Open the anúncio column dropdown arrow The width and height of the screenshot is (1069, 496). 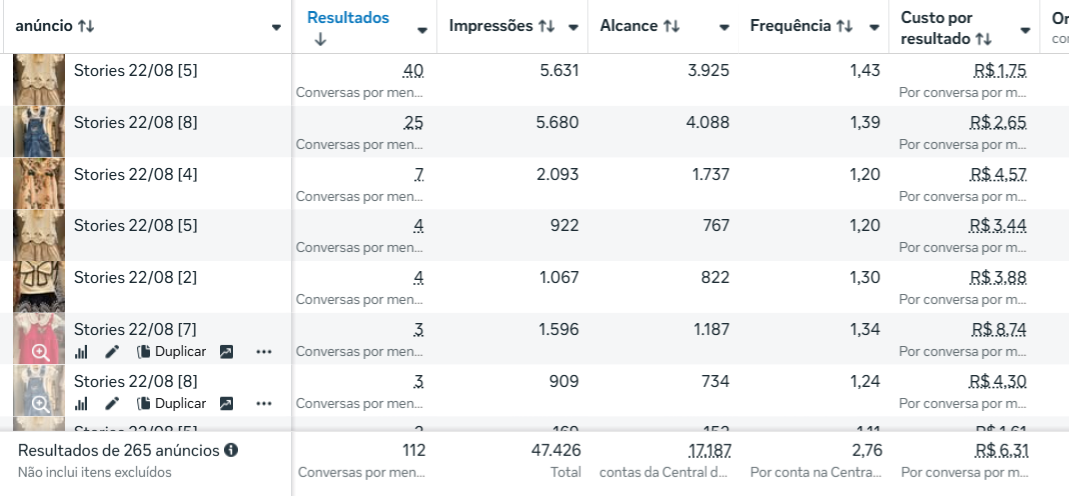276,27
